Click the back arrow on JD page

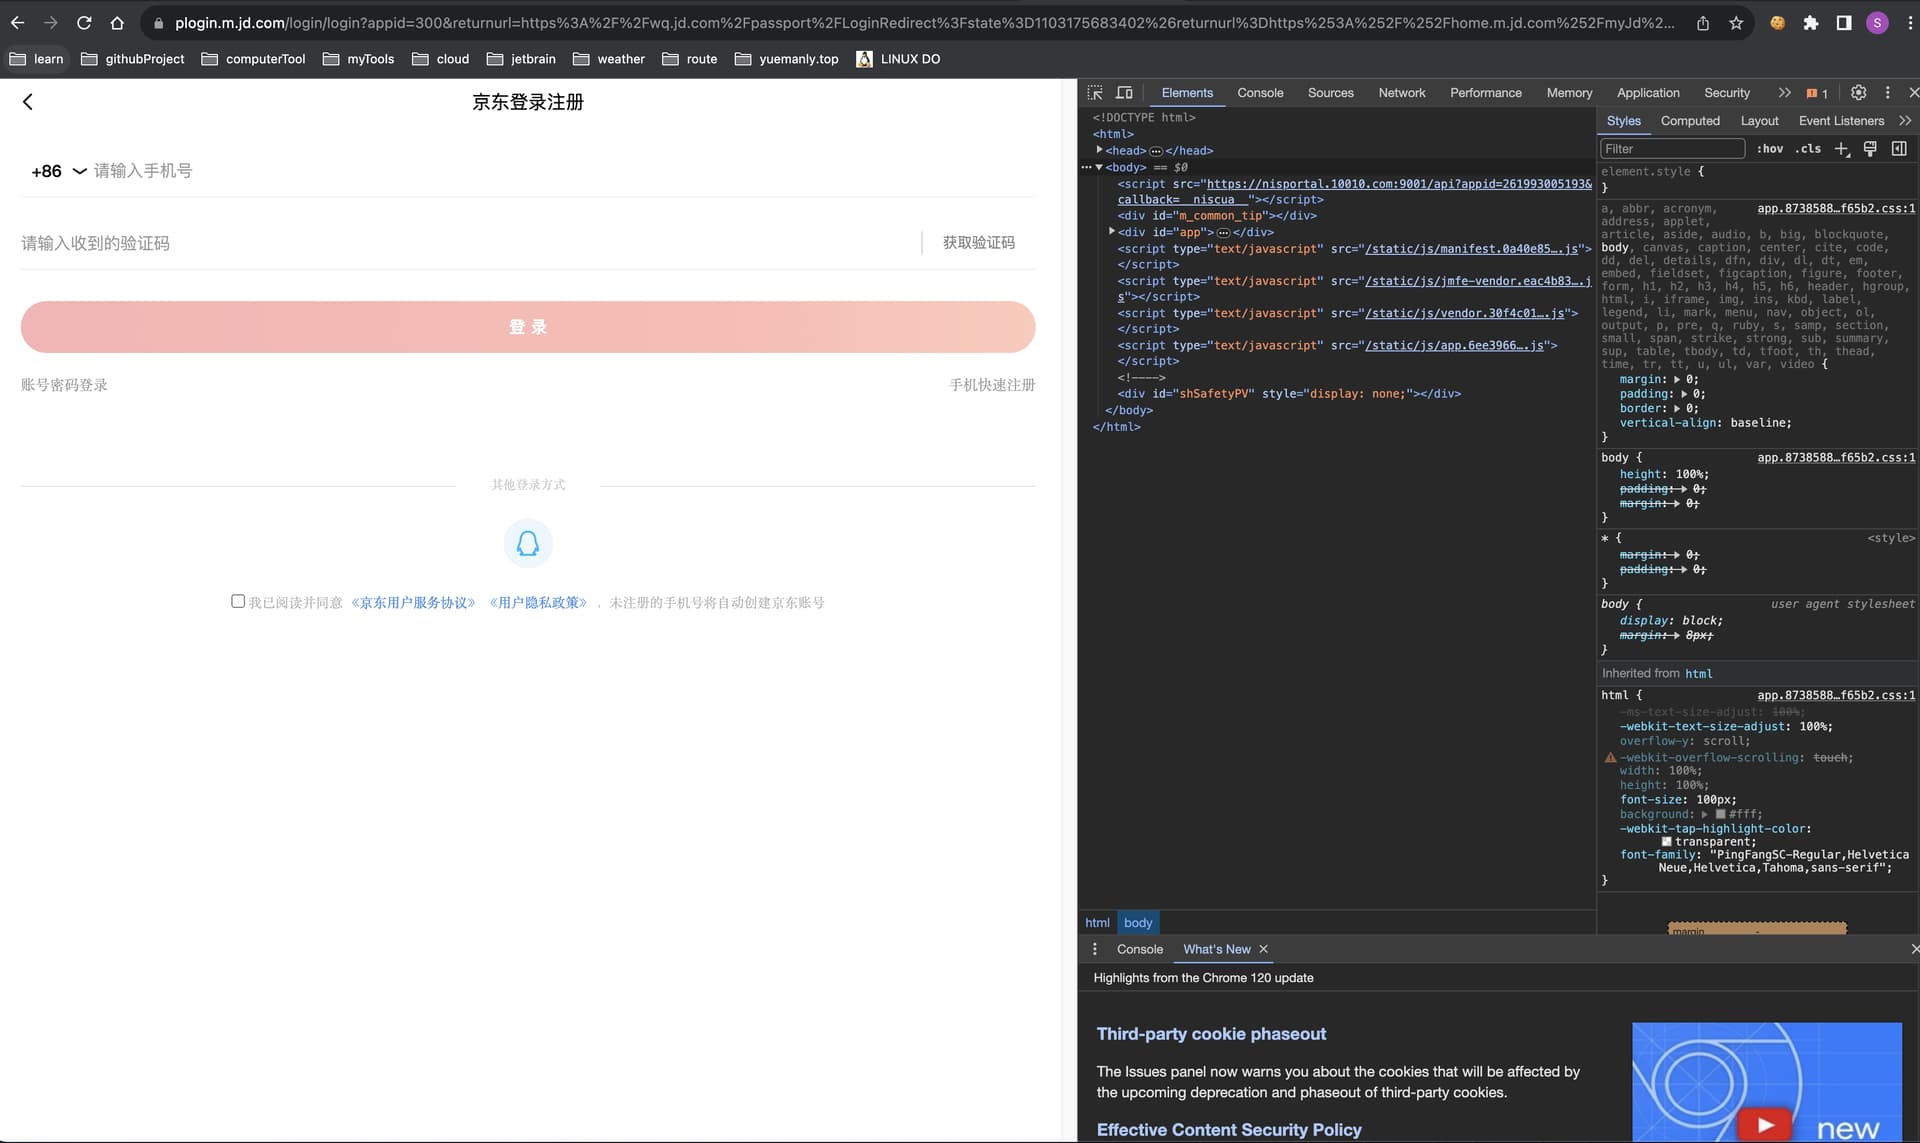(x=28, y=101)
